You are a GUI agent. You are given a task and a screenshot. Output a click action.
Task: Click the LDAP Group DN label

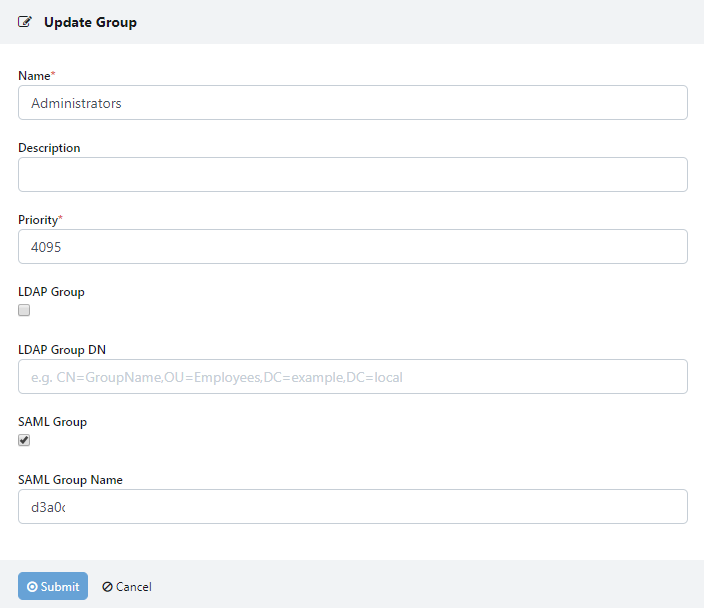pyautogui.click(x=62, y=350)
